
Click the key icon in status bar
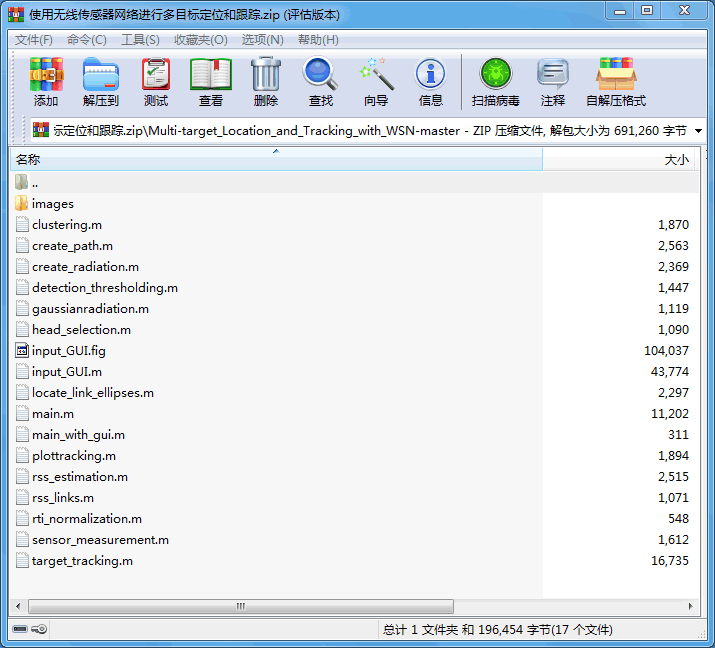[39, 629]
